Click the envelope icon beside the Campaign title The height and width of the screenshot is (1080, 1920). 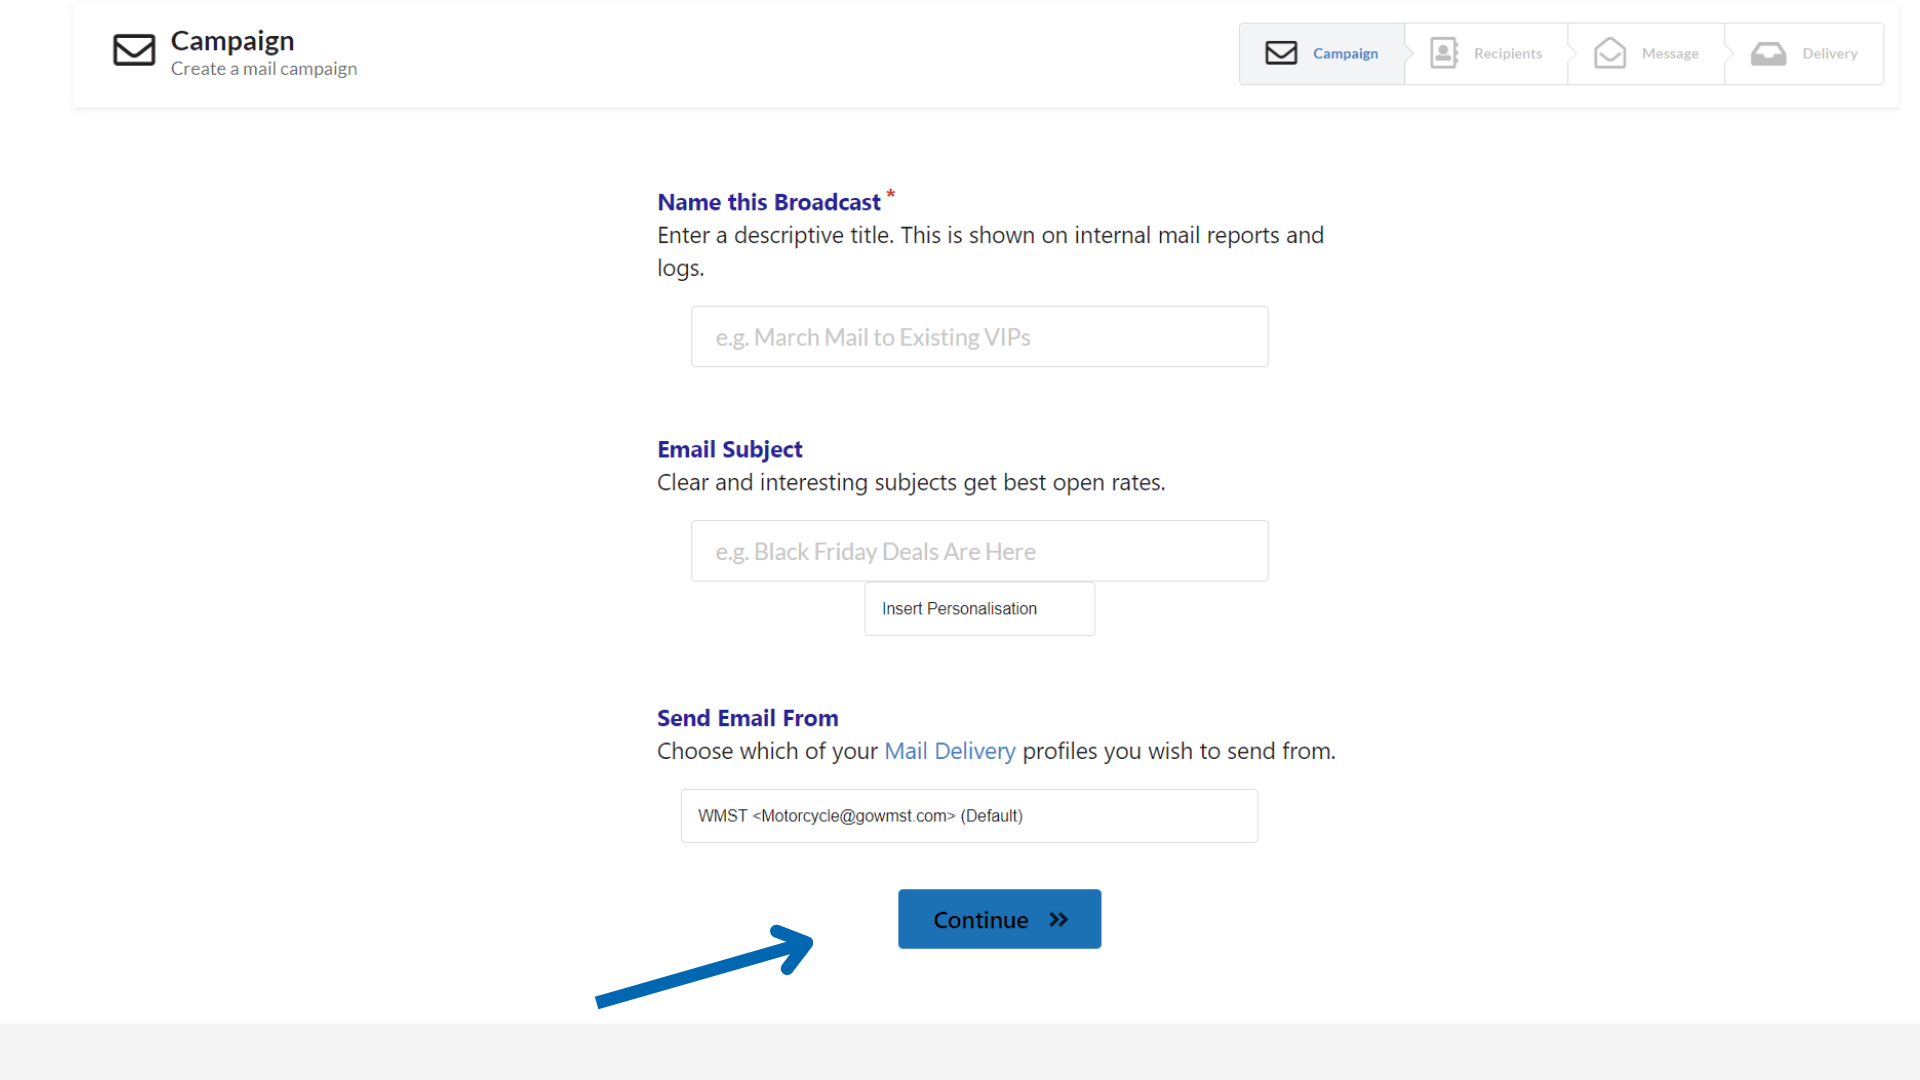pos(134,50)
